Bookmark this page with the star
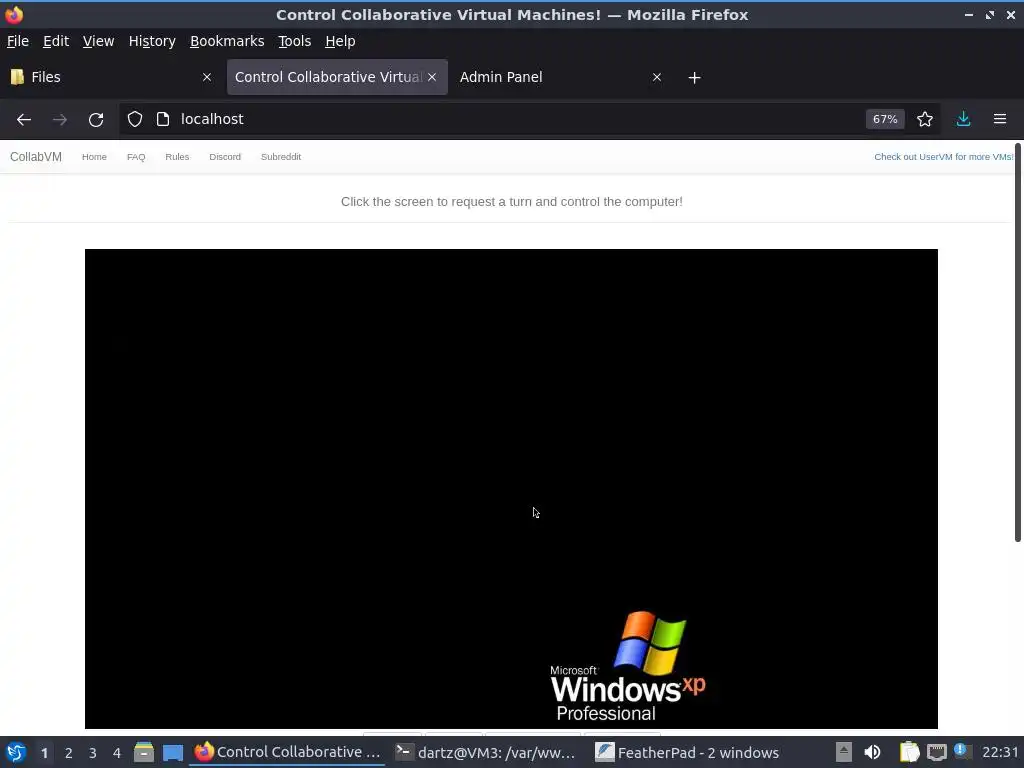The image size is (1024, 768). pyautogui.click(x=924, y=119)
